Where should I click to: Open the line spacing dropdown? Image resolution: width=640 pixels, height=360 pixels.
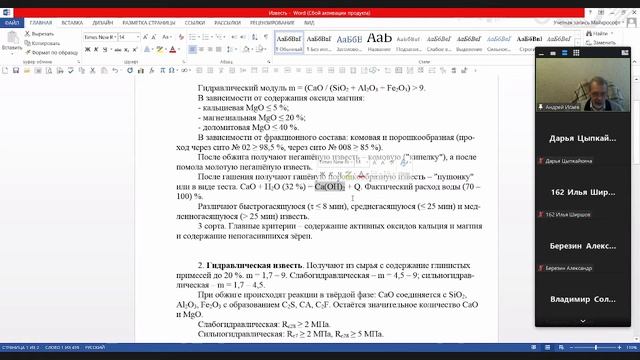[x=231, y=49]
